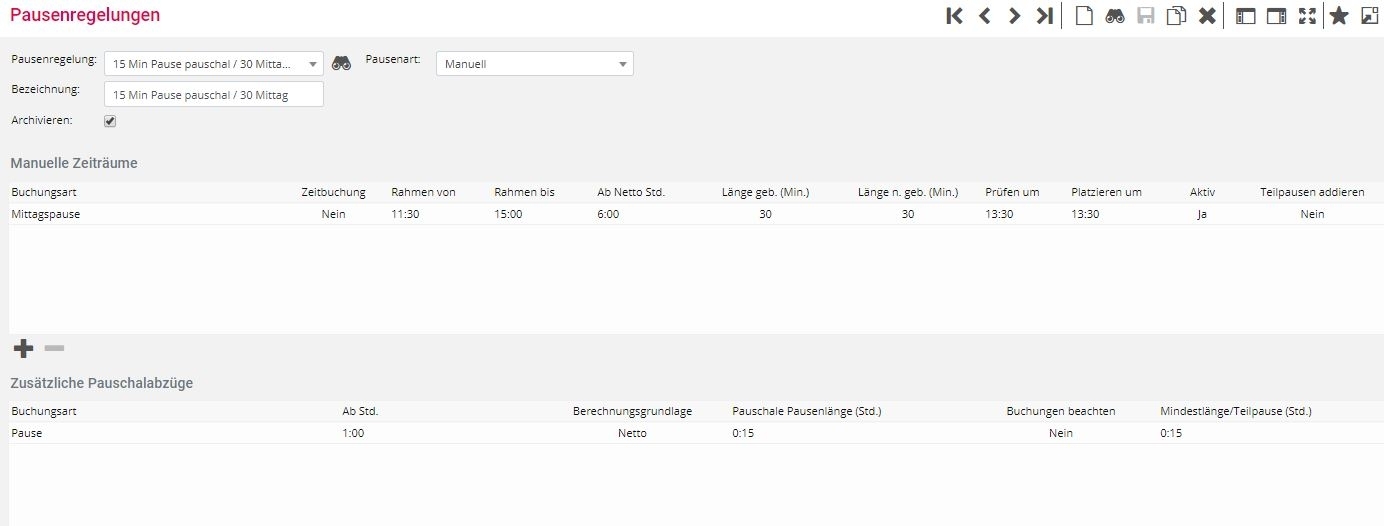Enter fullscreen with the expand arrows icon

[1307, 16]
